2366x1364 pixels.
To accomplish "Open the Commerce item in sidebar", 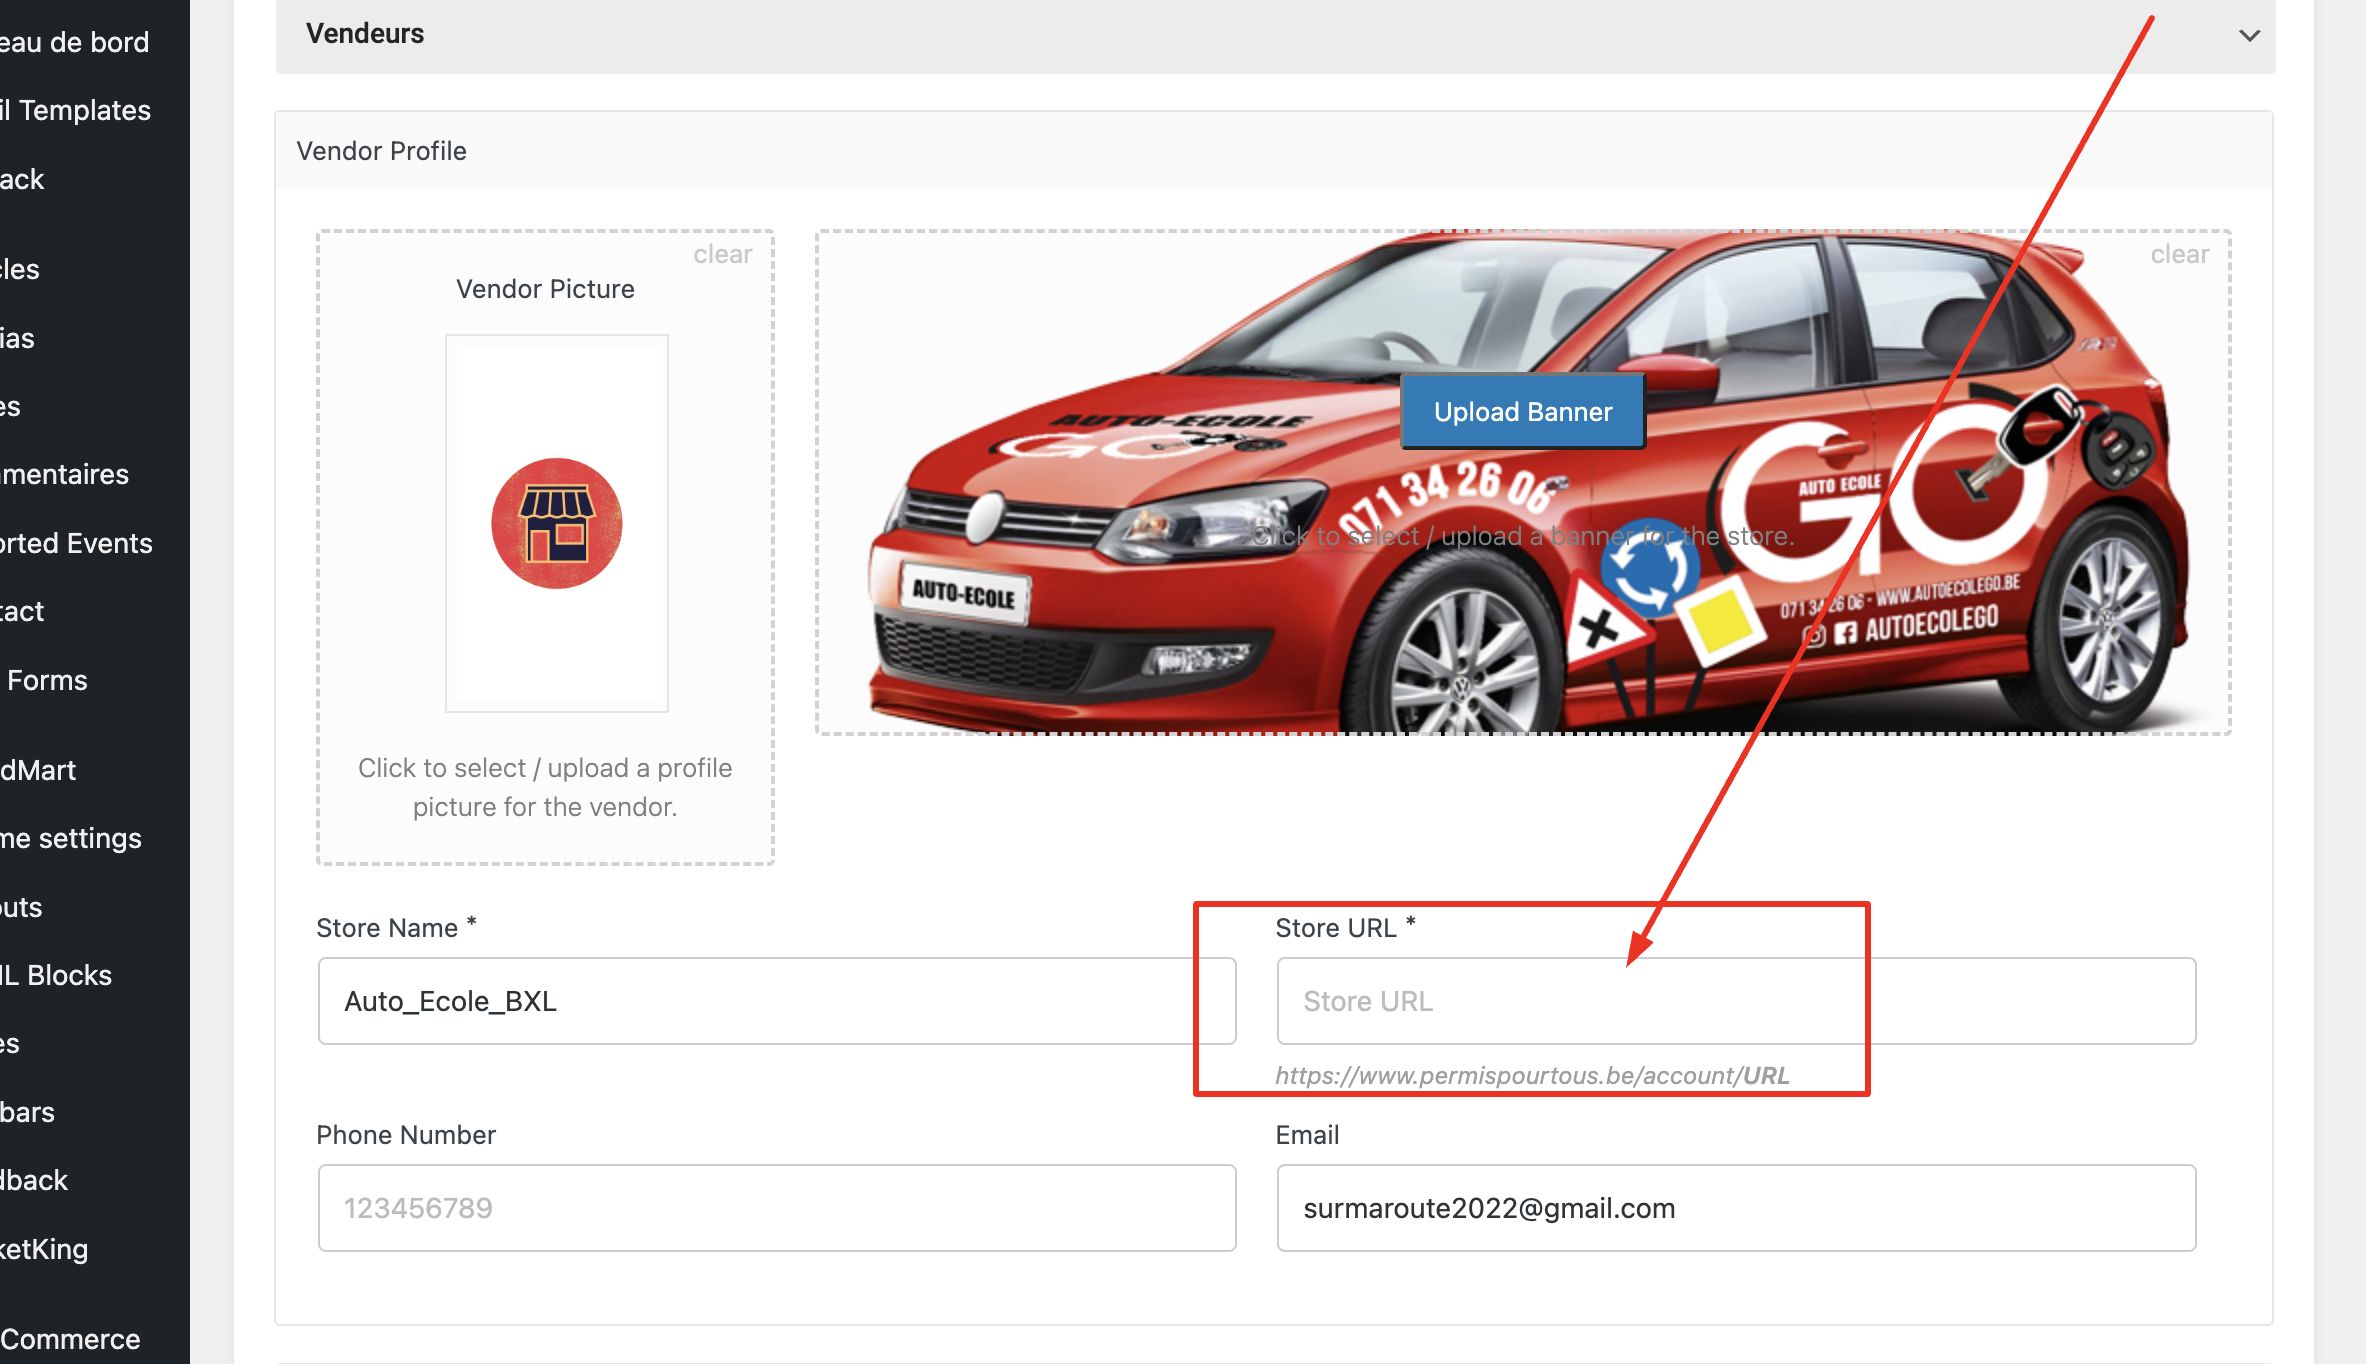I will (x=70, y=1338).
